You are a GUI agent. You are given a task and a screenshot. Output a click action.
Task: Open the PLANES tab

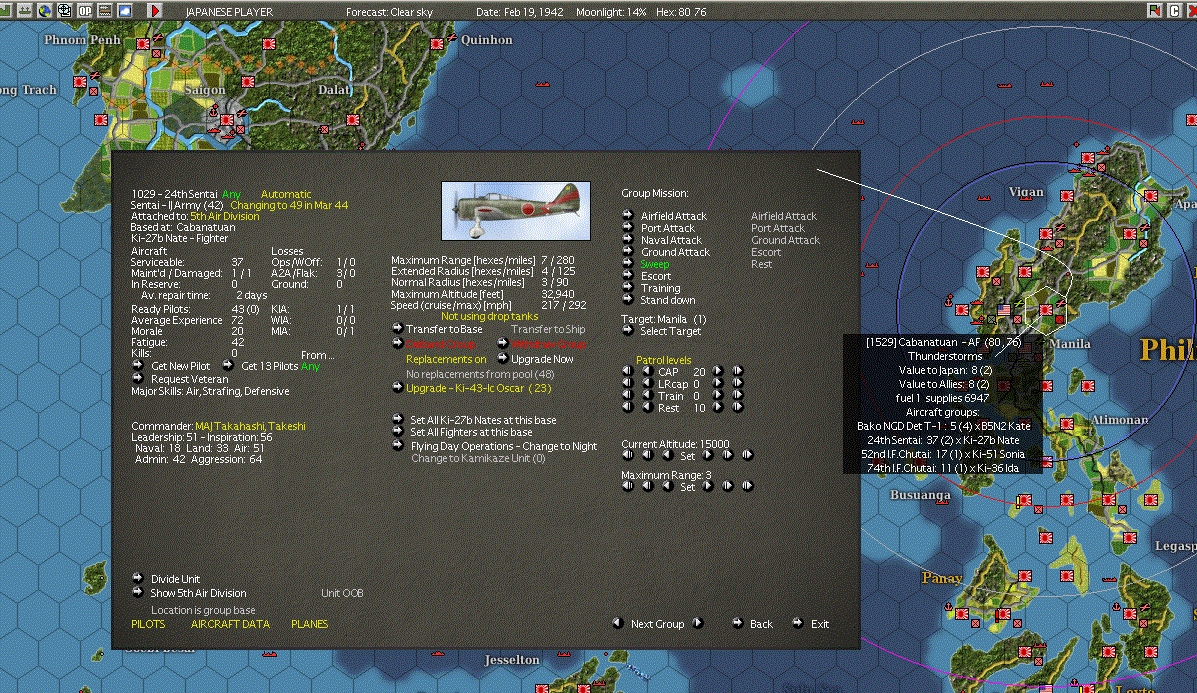[309, 624]
